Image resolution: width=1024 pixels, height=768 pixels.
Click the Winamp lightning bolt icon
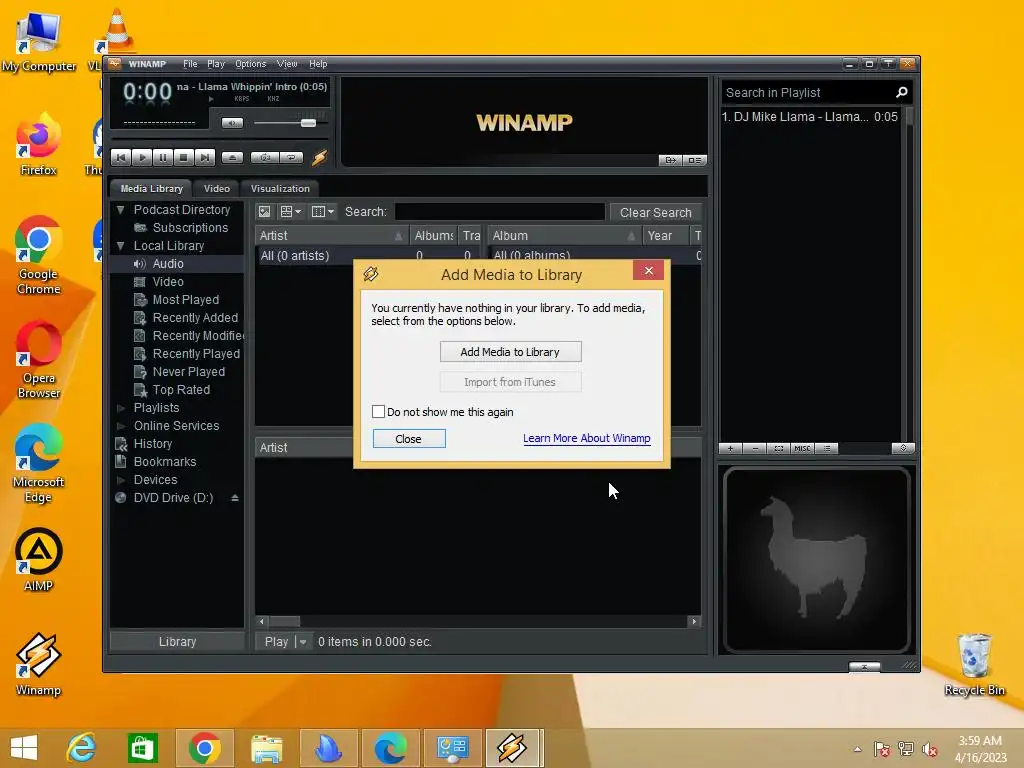coord(319,157)
